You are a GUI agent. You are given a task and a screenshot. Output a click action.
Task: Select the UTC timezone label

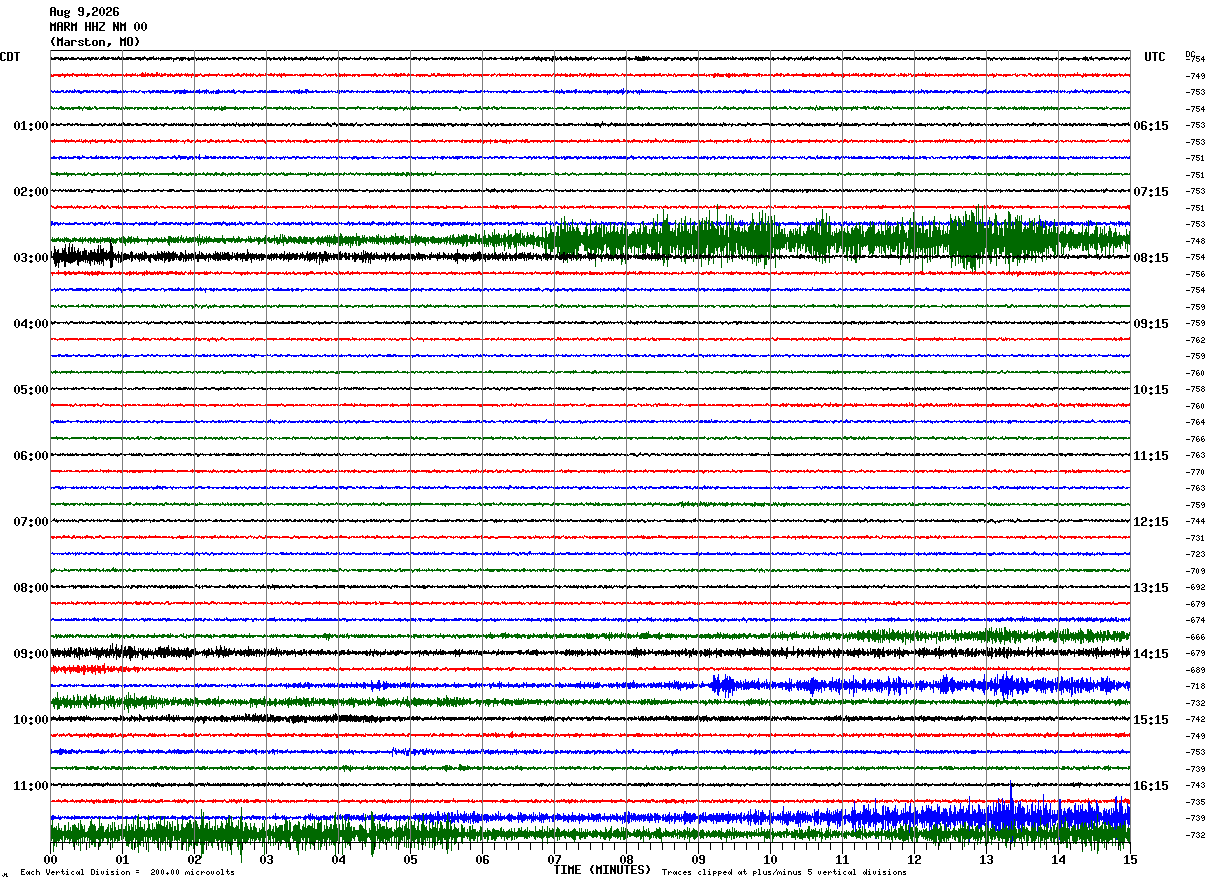point(1155,57)
